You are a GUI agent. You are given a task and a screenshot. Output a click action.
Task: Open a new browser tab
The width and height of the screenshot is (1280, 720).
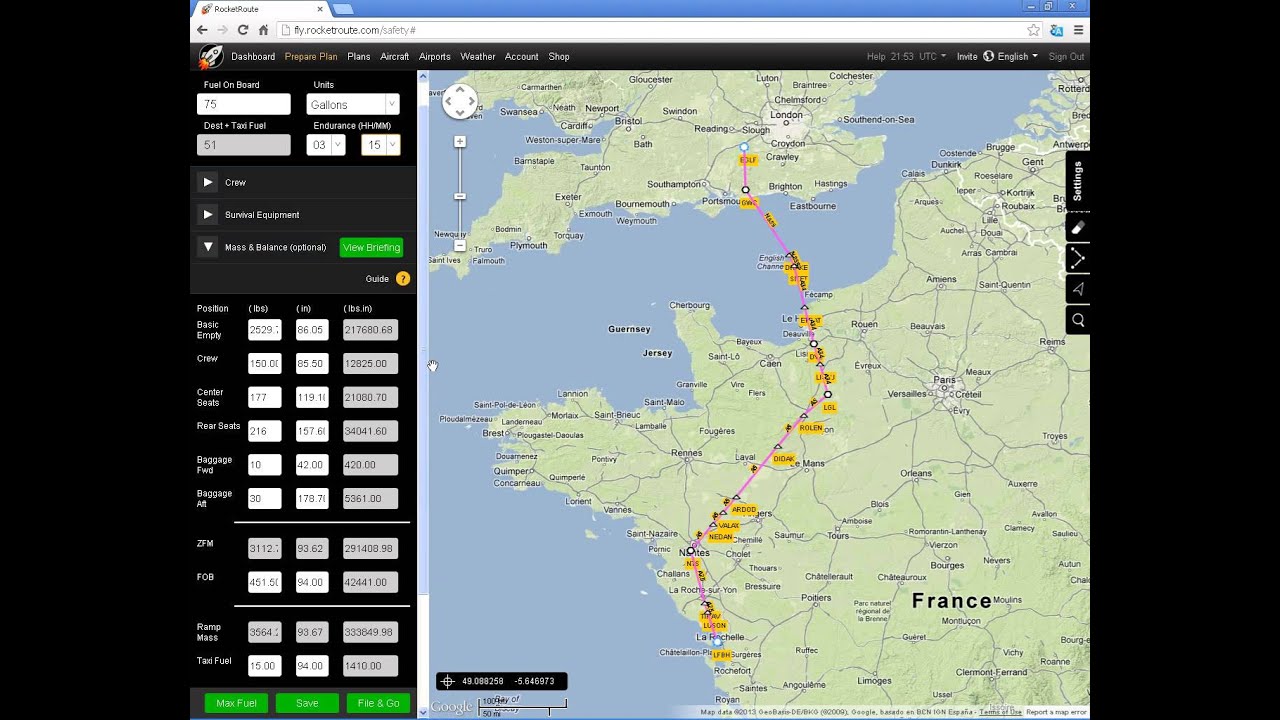coord(343,9)
